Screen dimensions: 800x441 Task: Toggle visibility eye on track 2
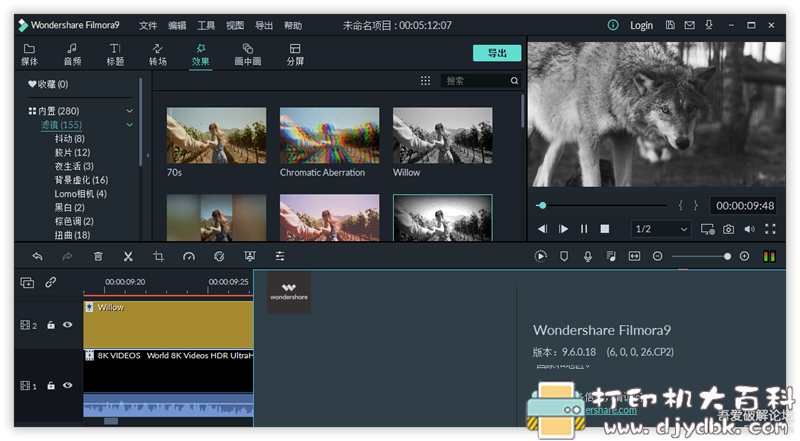pyautogui.click(x=67, y=325)
